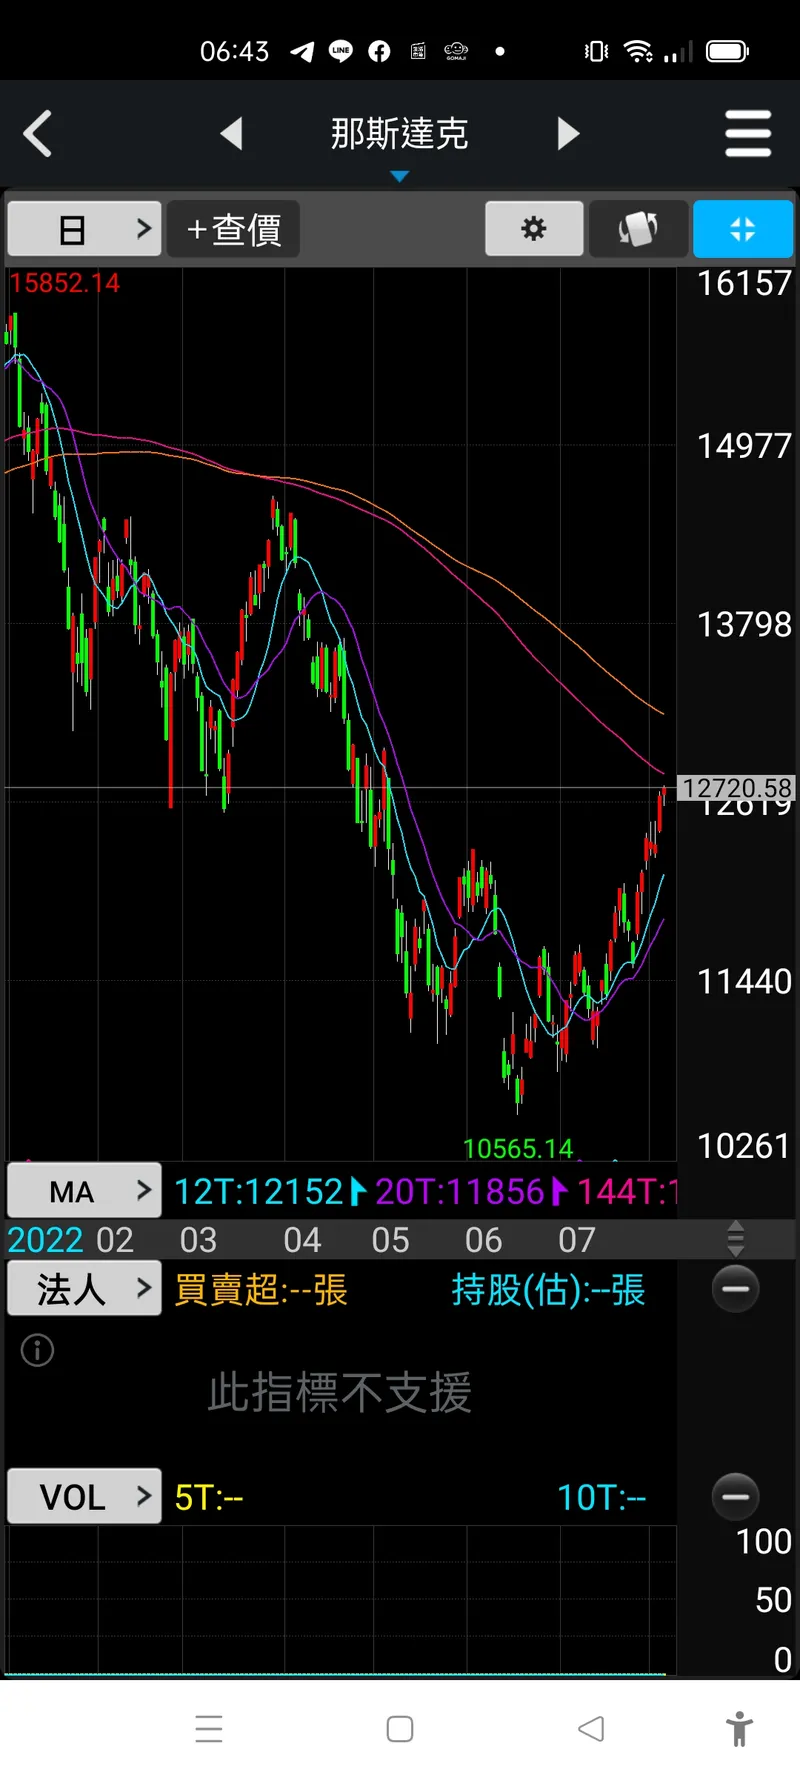The height and width of the screenshot is (1778, 800).
Task: Tap the rotate screen icon
Action: 638,228
